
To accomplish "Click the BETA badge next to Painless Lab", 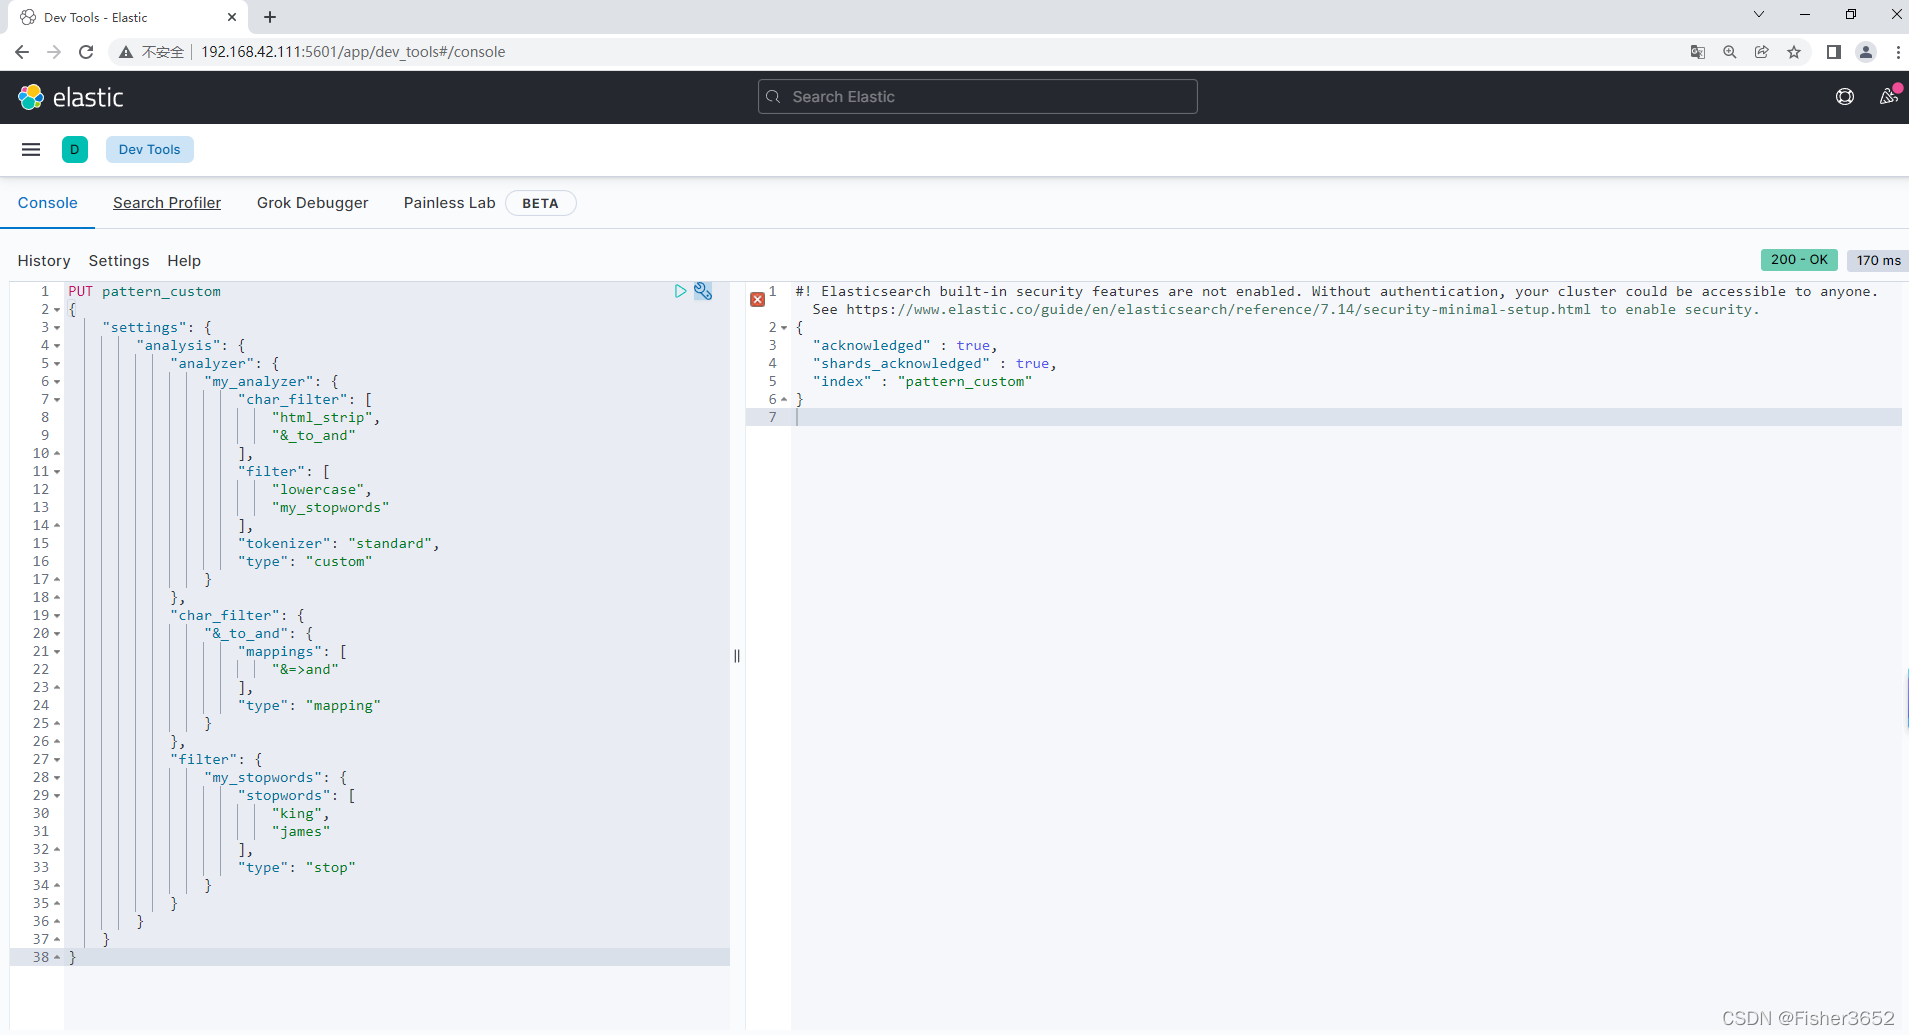I will click(540, 203).
